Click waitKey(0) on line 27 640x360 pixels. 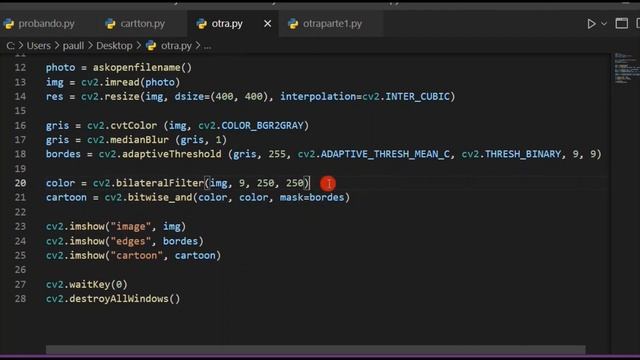[x=98, y=284]
